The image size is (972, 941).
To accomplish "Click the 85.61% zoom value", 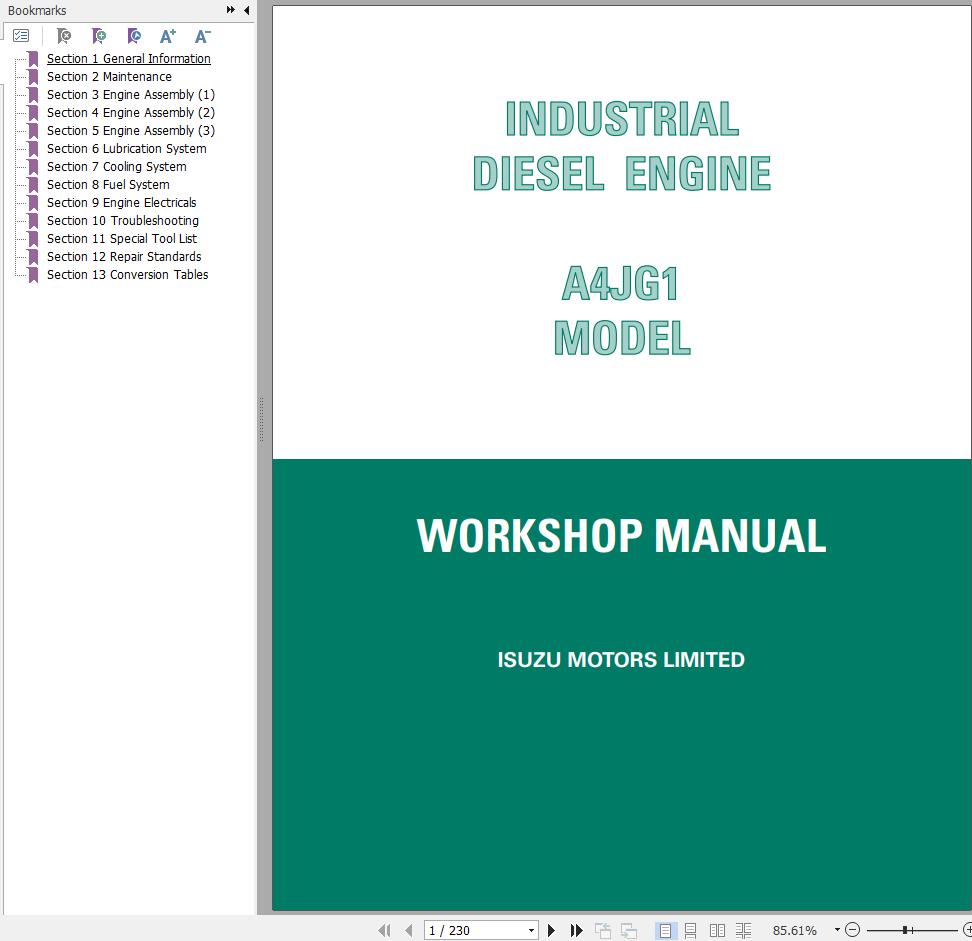I will click(794, 930).
